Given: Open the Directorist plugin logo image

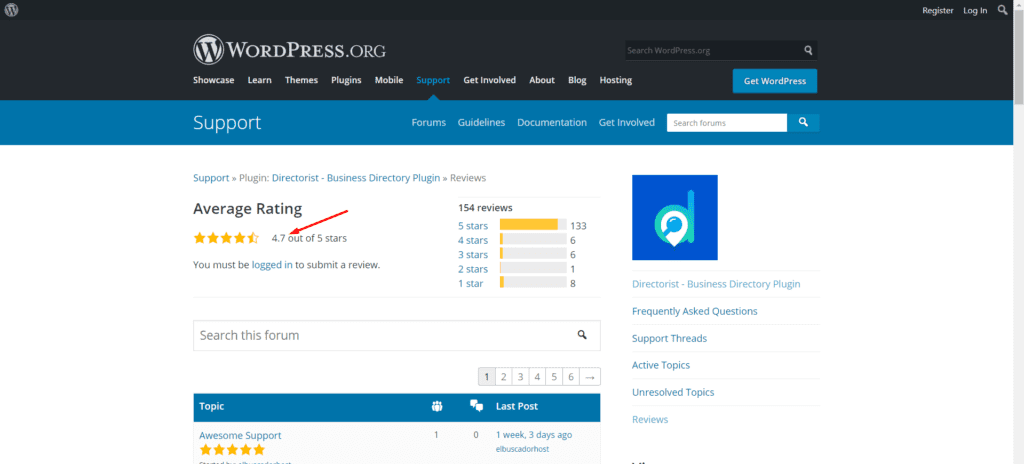Looking at the screenshot, I should [x=675, y=218].
